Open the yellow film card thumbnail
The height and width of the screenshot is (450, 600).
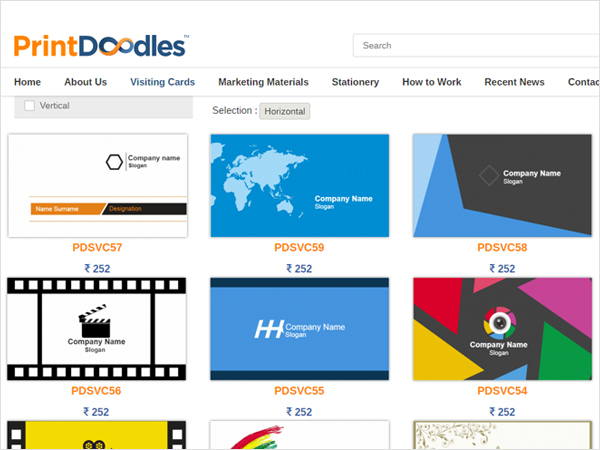pyautogui.click(x=96, y=435)
